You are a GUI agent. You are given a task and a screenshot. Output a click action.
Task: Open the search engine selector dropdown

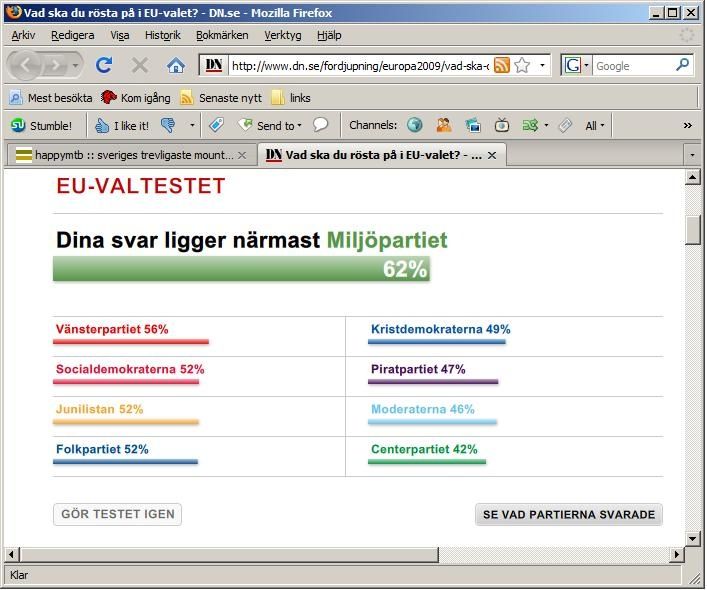586,66
